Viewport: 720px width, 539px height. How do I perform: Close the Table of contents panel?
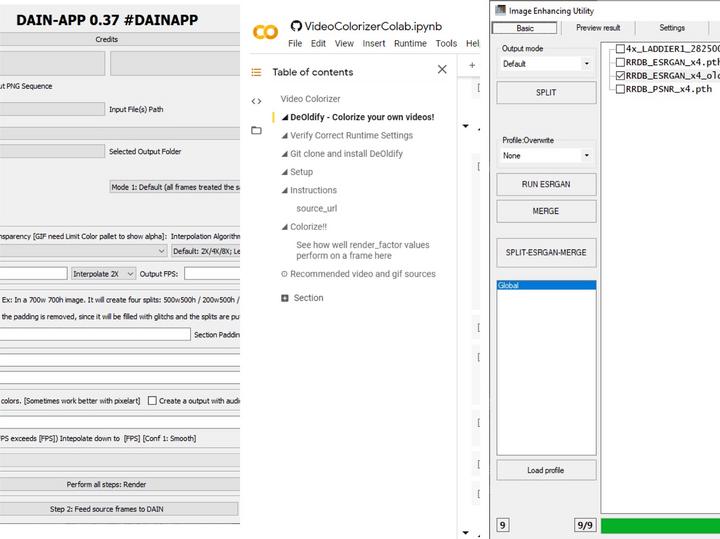click(442, 69)
